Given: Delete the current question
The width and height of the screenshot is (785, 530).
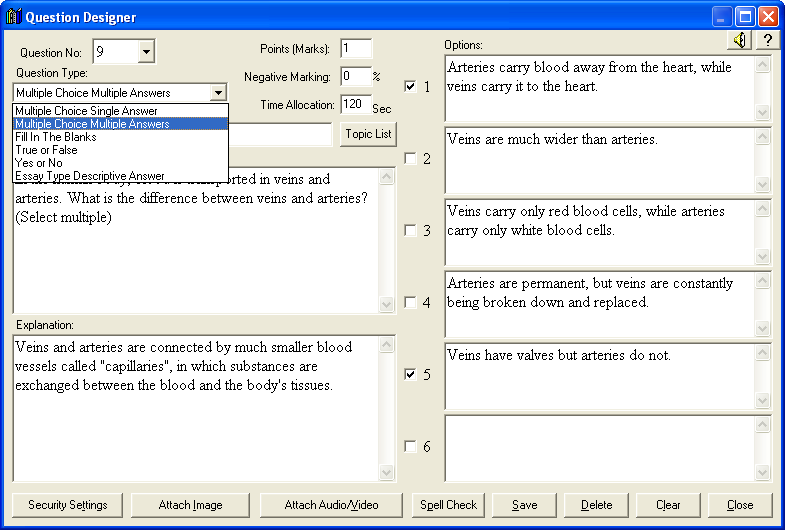Looking at the screenshot, I should click(x=596, y=504).
